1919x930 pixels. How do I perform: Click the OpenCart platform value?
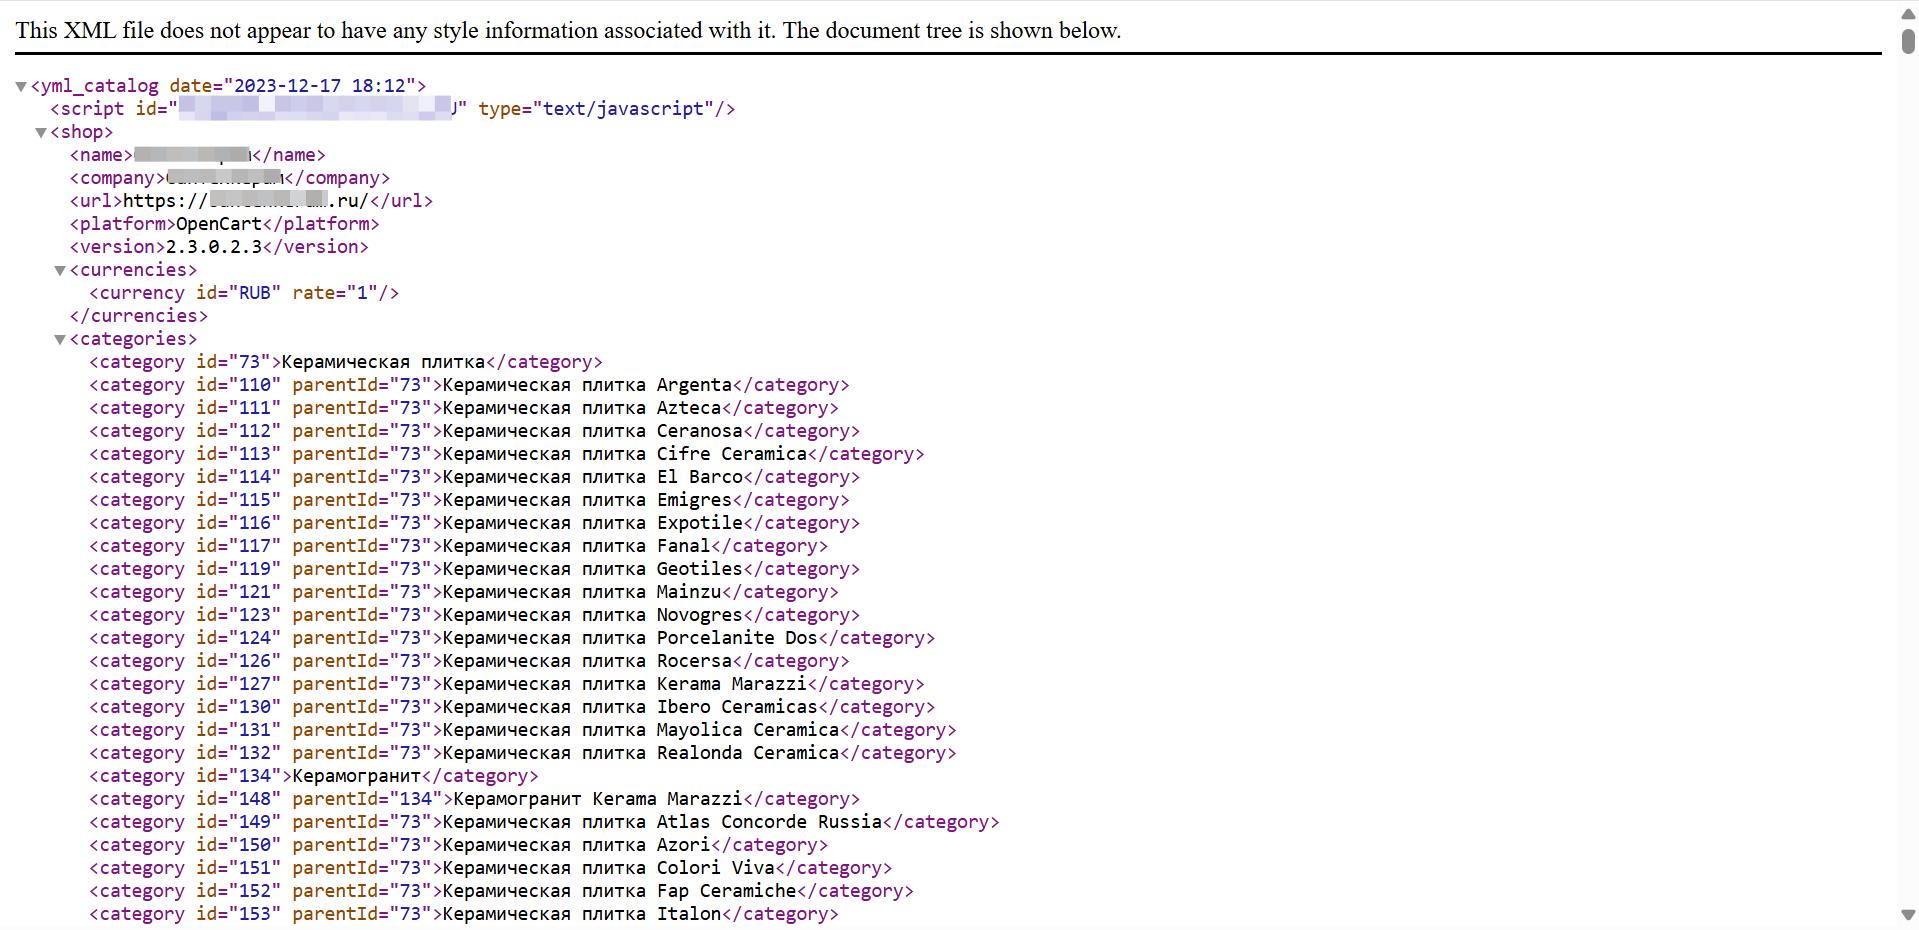point(219,224)
